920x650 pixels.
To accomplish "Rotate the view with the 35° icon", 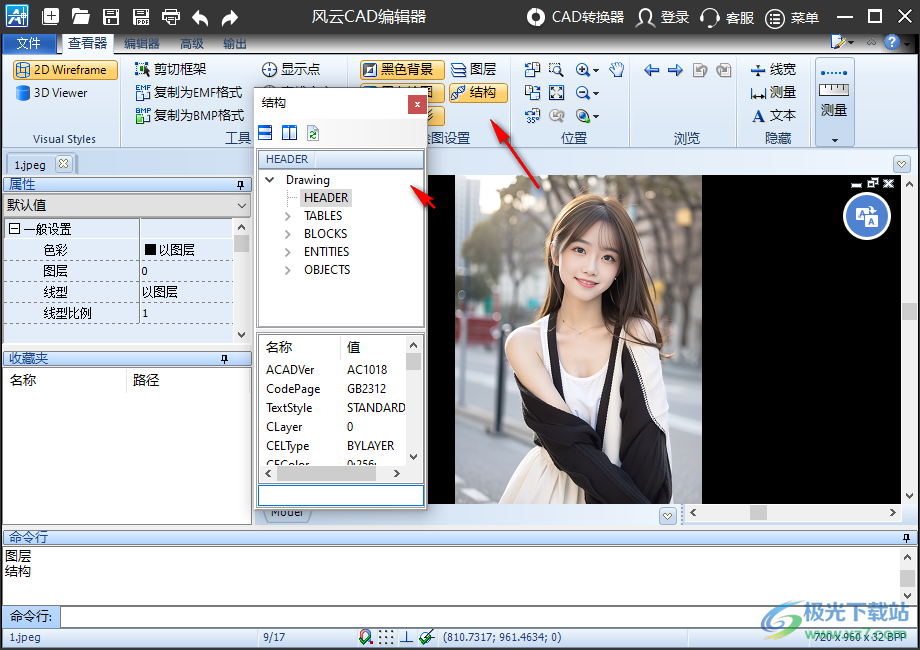I will pos(532,116).
